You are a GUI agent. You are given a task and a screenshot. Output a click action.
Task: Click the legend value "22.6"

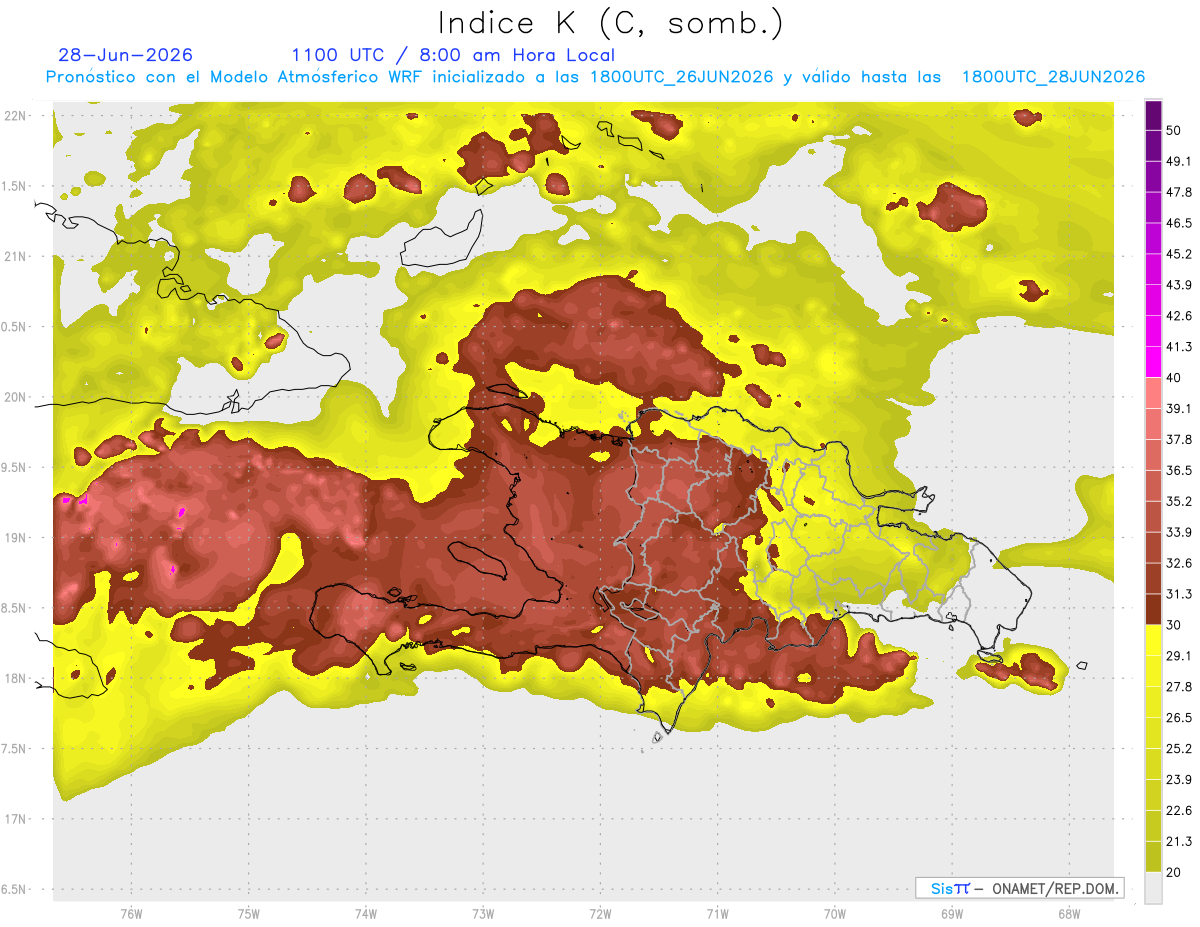[1179, 810]
